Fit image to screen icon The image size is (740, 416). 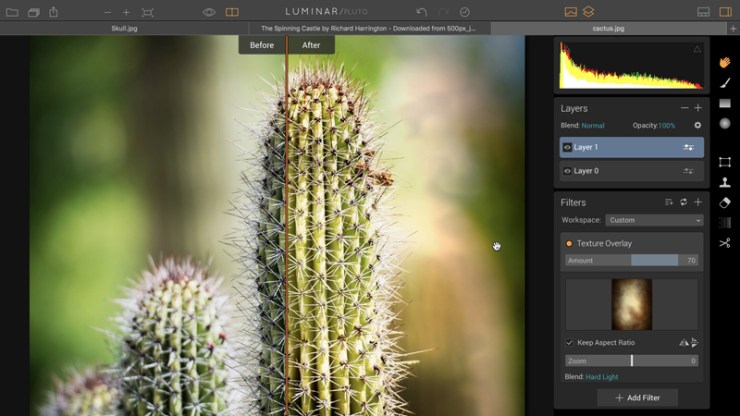pyautogui.click(x=147, y=12)
